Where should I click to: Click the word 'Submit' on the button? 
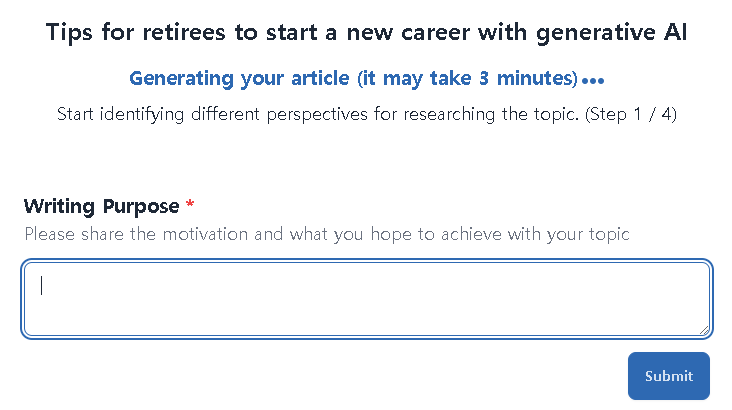668,376
